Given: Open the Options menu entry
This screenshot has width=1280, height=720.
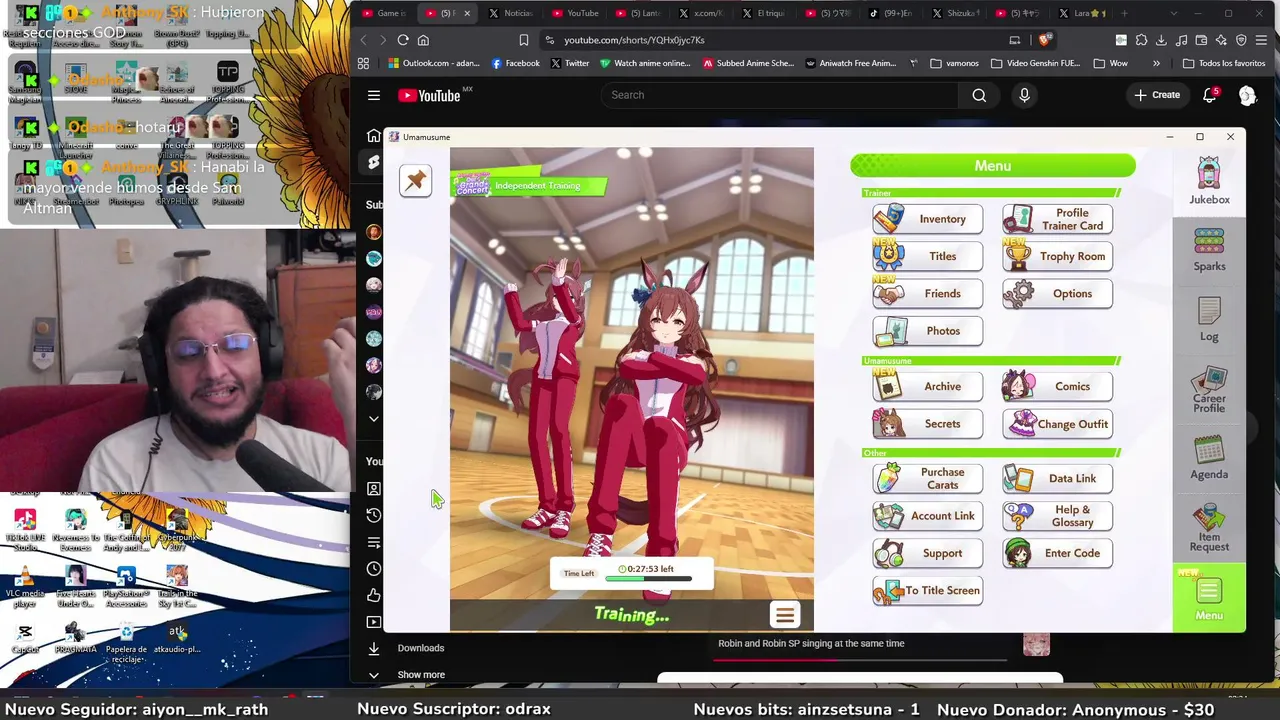Looking at the screenshot, I should (x=1057, y=294).
